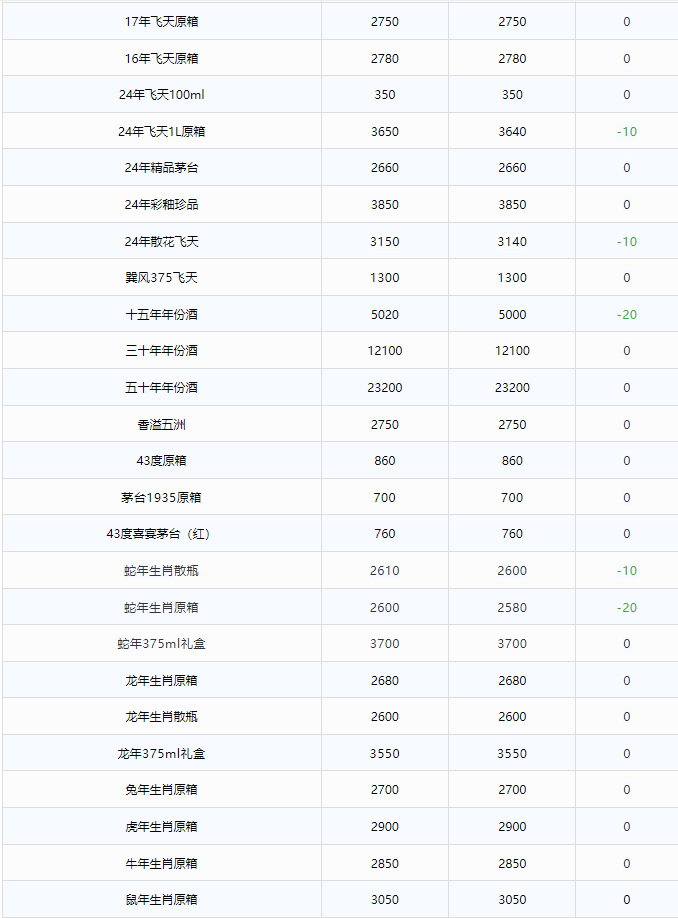This screenshot has width=678, height=918.
Task: Select the 五十年年份酒 row label
Action: [162, 388]
